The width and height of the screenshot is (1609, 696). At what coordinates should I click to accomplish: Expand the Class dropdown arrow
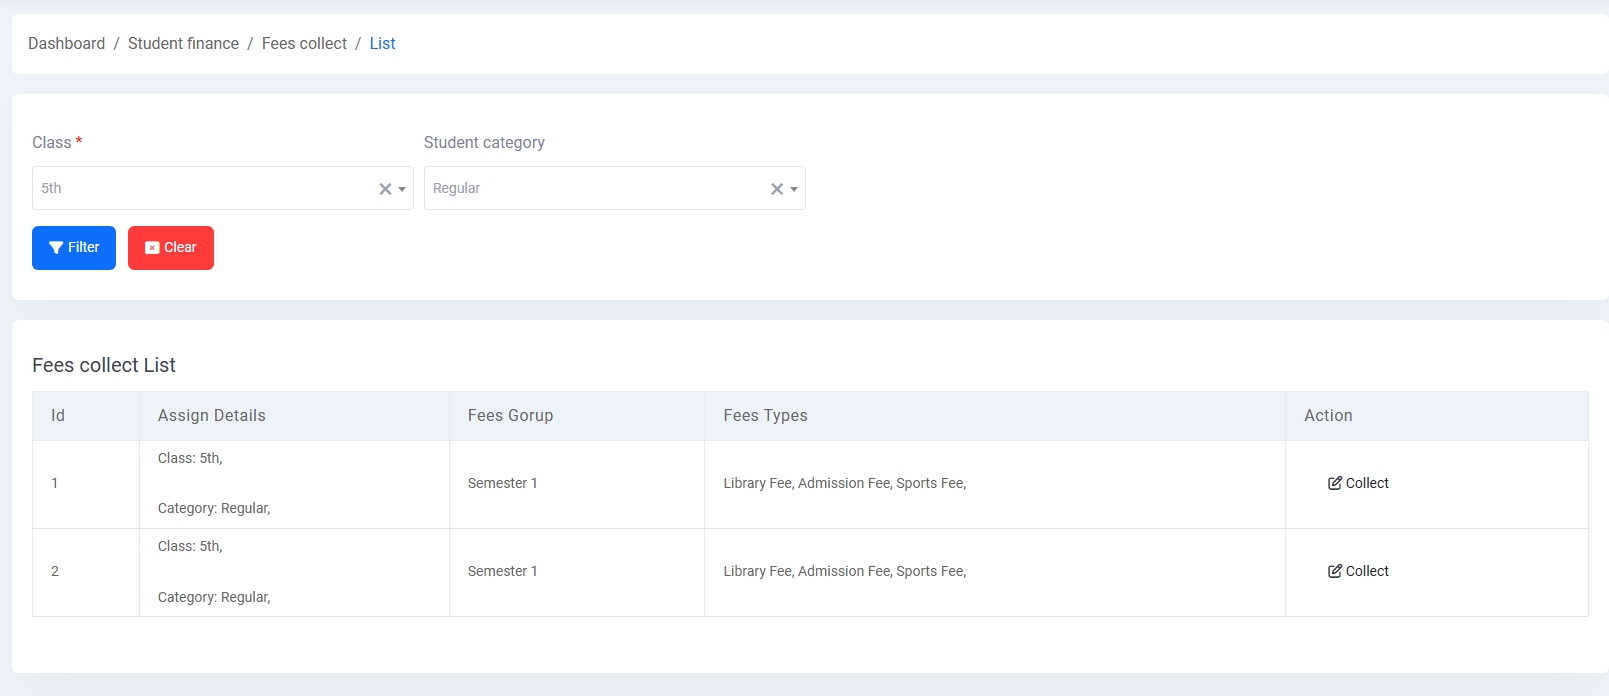[x=402, y=189]
